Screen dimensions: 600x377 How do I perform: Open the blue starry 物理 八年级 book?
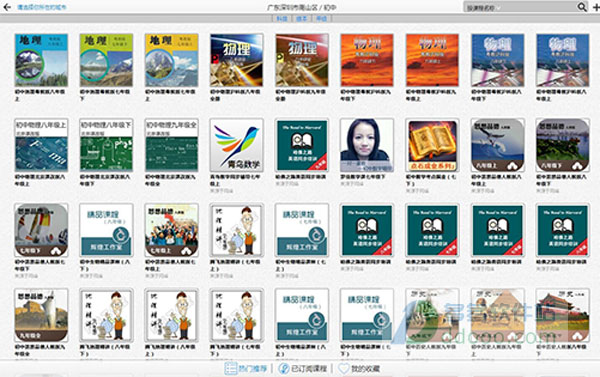click(x=236, y=60)
